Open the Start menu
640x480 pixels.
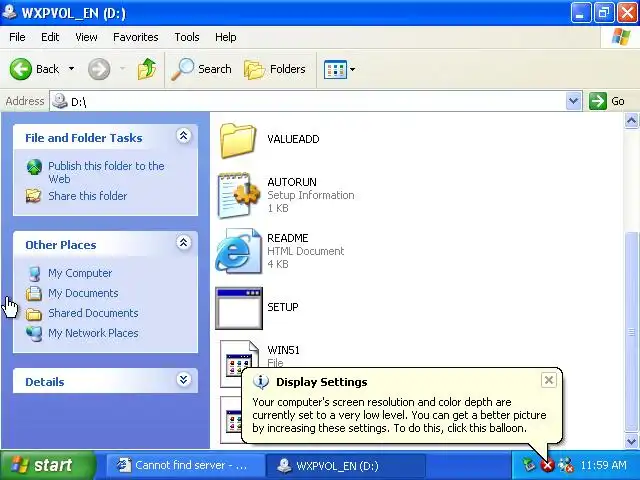point(47,465)
